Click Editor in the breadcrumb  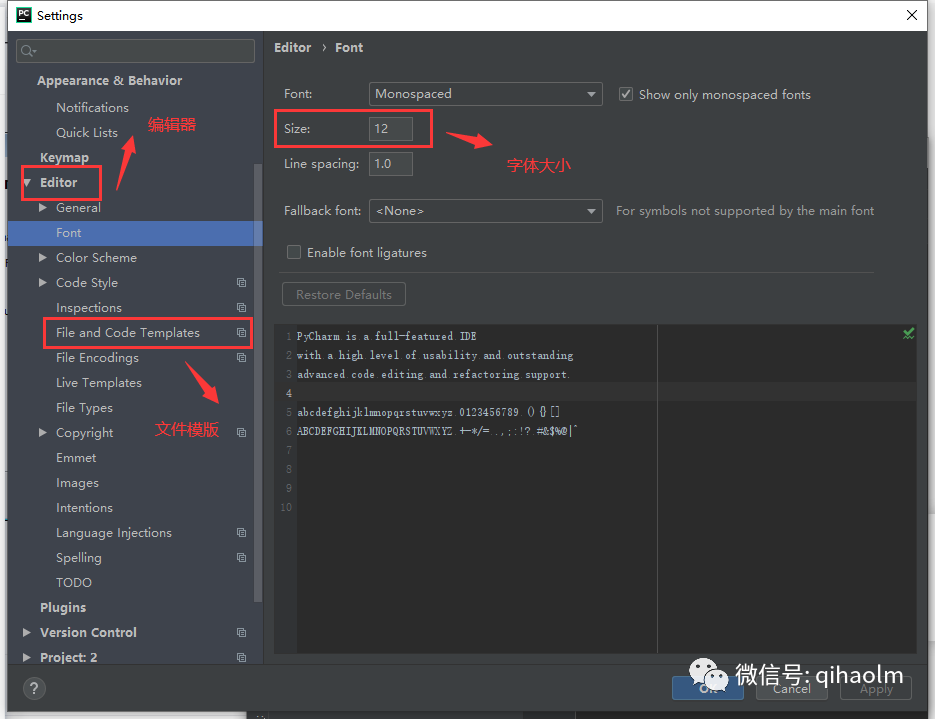pos(293,48)
